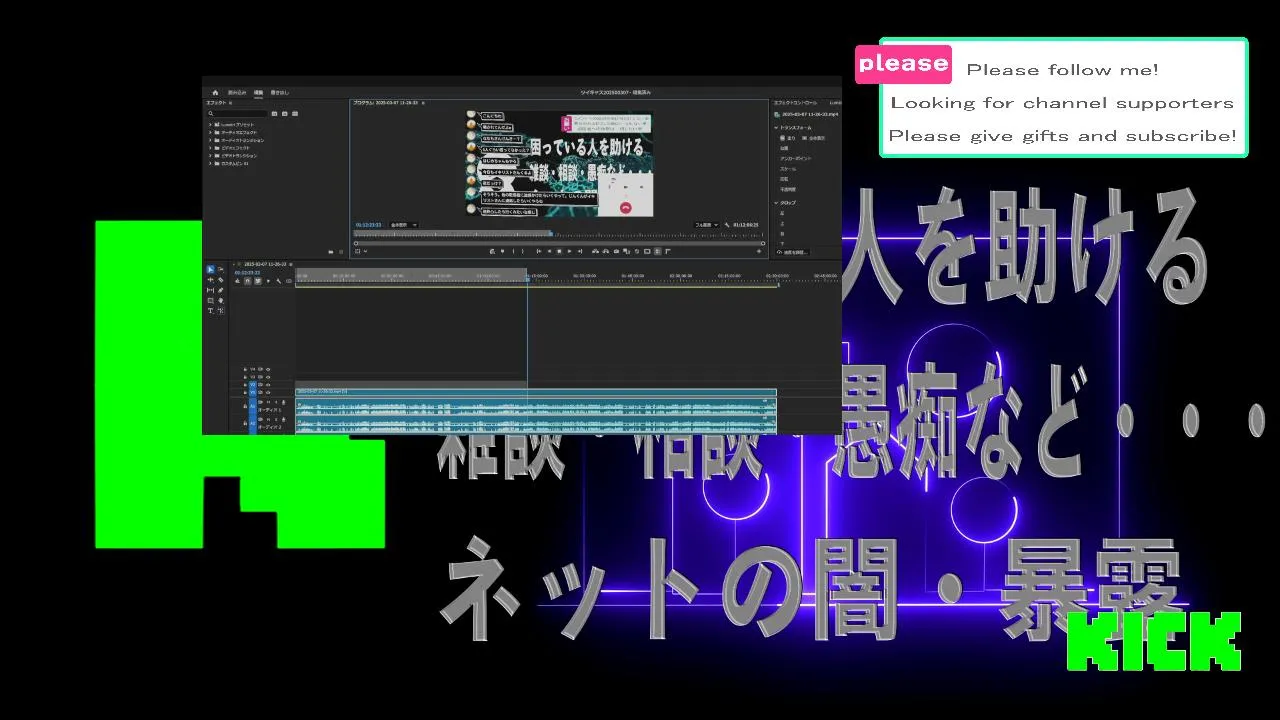Select the audio clip on track A1
This screenshot has height=720, width=1280.
tap(536, 406)
